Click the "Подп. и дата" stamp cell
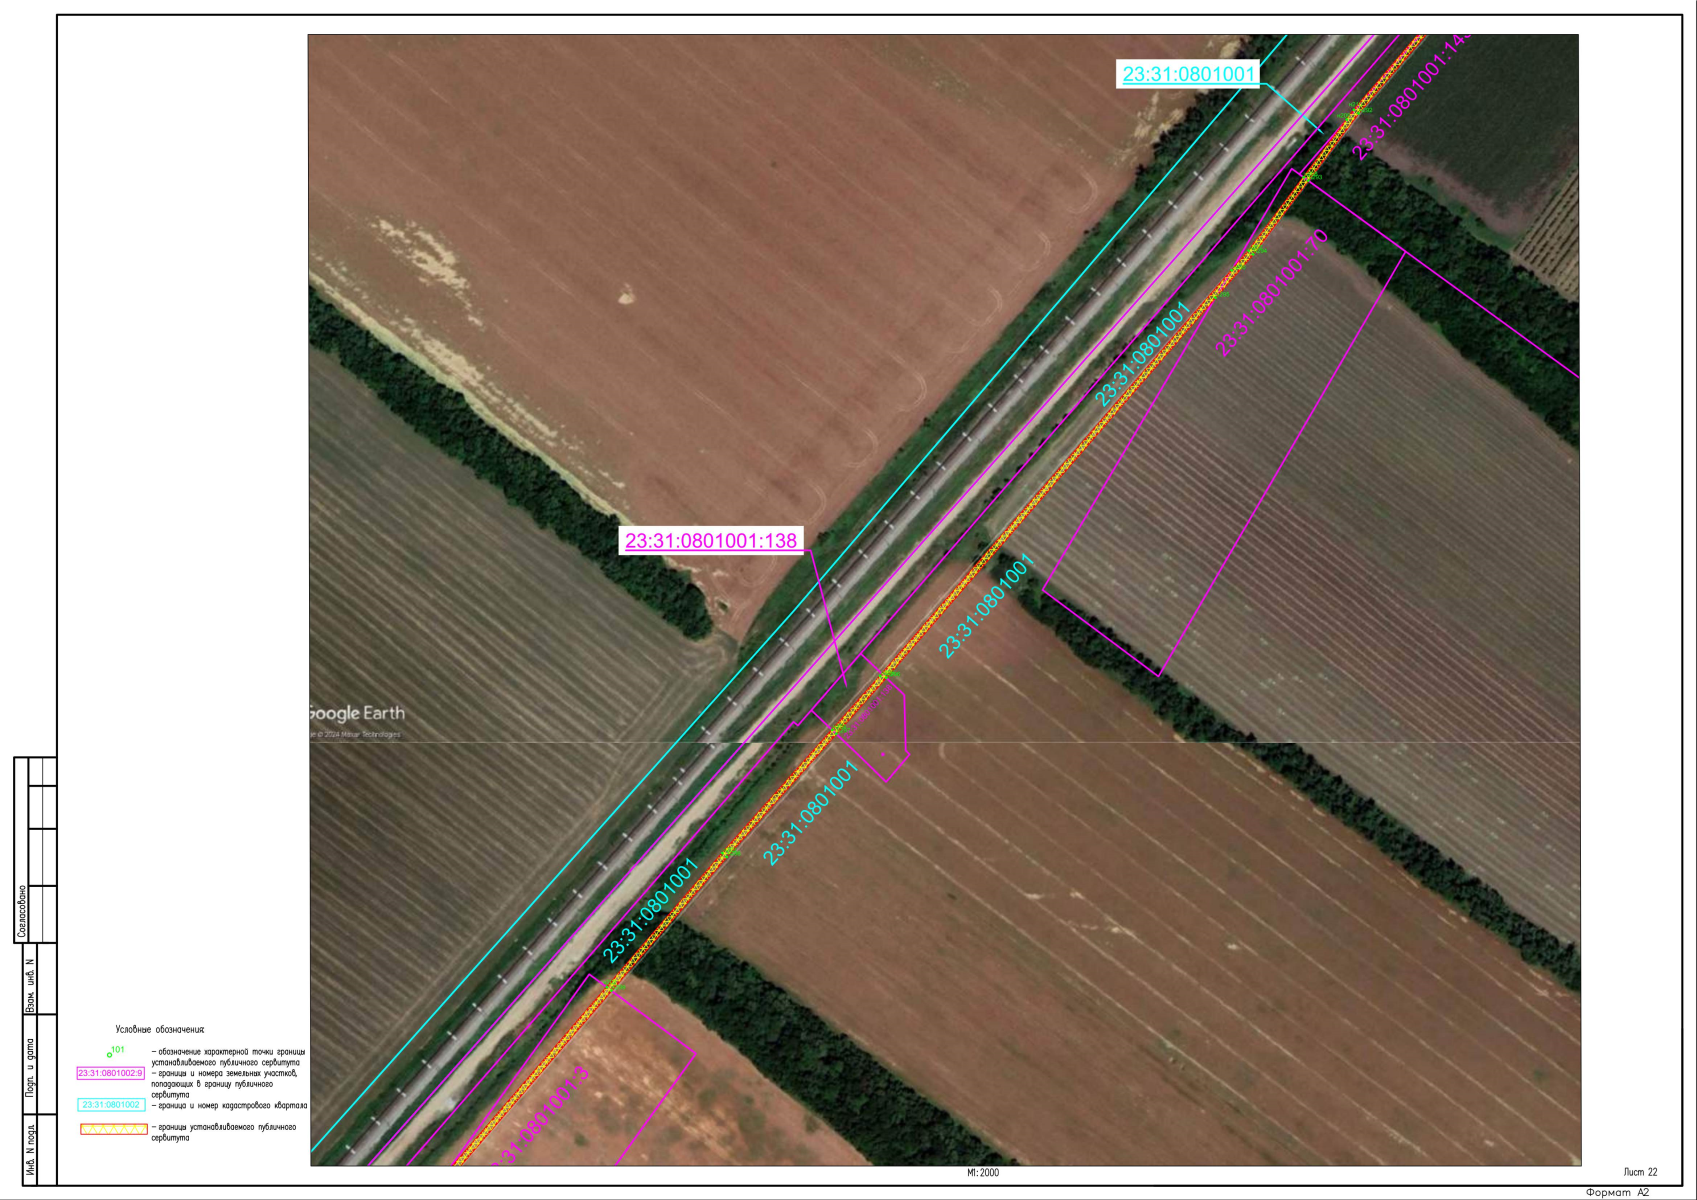 pos(30,1068)
